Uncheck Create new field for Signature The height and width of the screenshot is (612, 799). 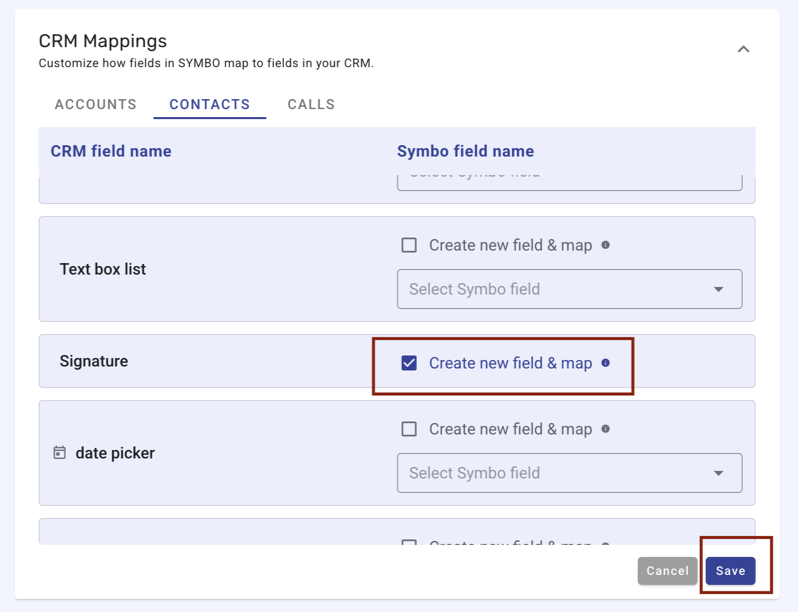pos(409,363)
